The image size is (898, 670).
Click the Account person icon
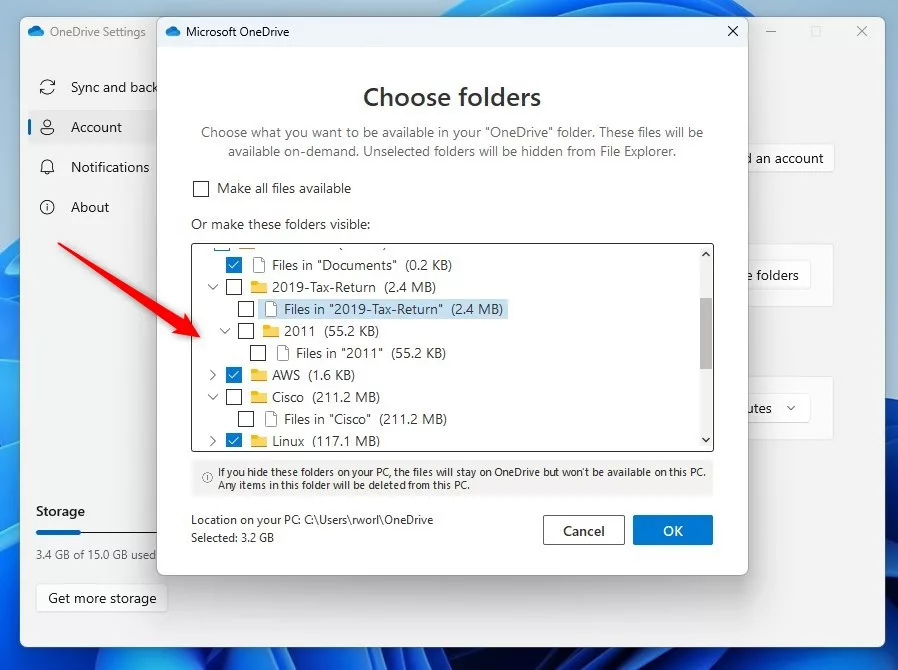(x=48, y=127)
